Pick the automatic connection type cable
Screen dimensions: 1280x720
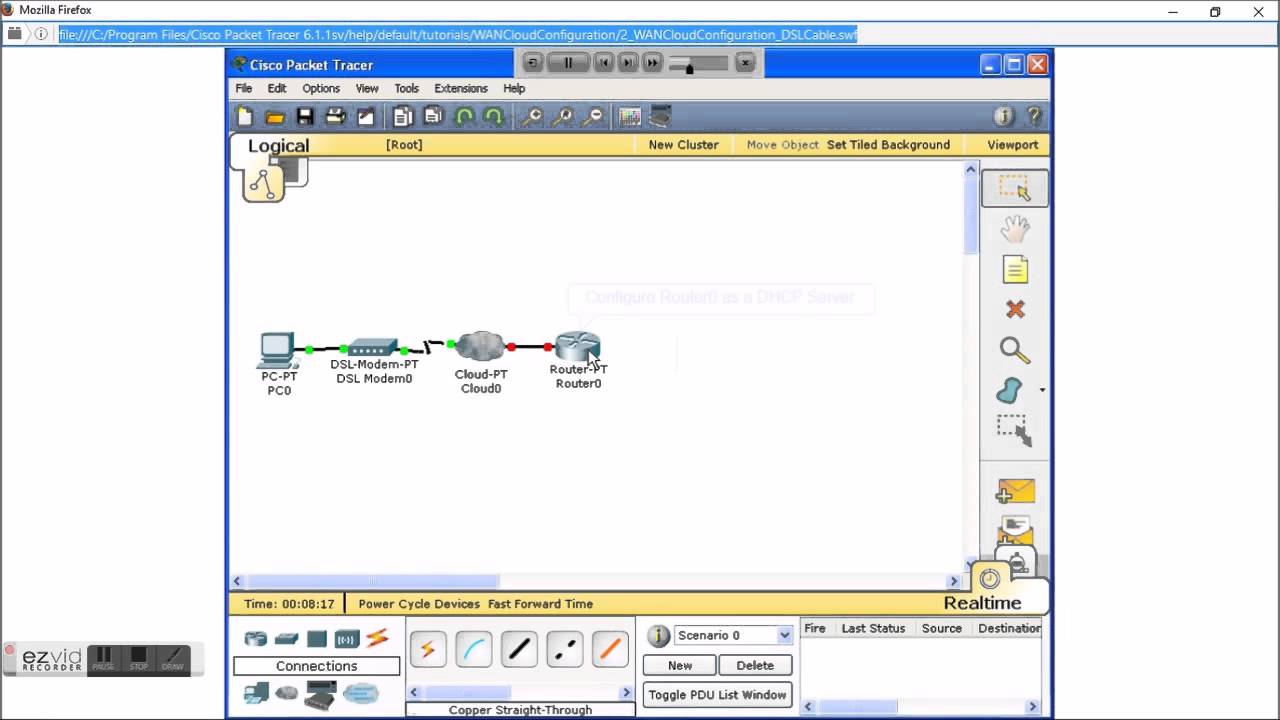[x=428, y=650]
